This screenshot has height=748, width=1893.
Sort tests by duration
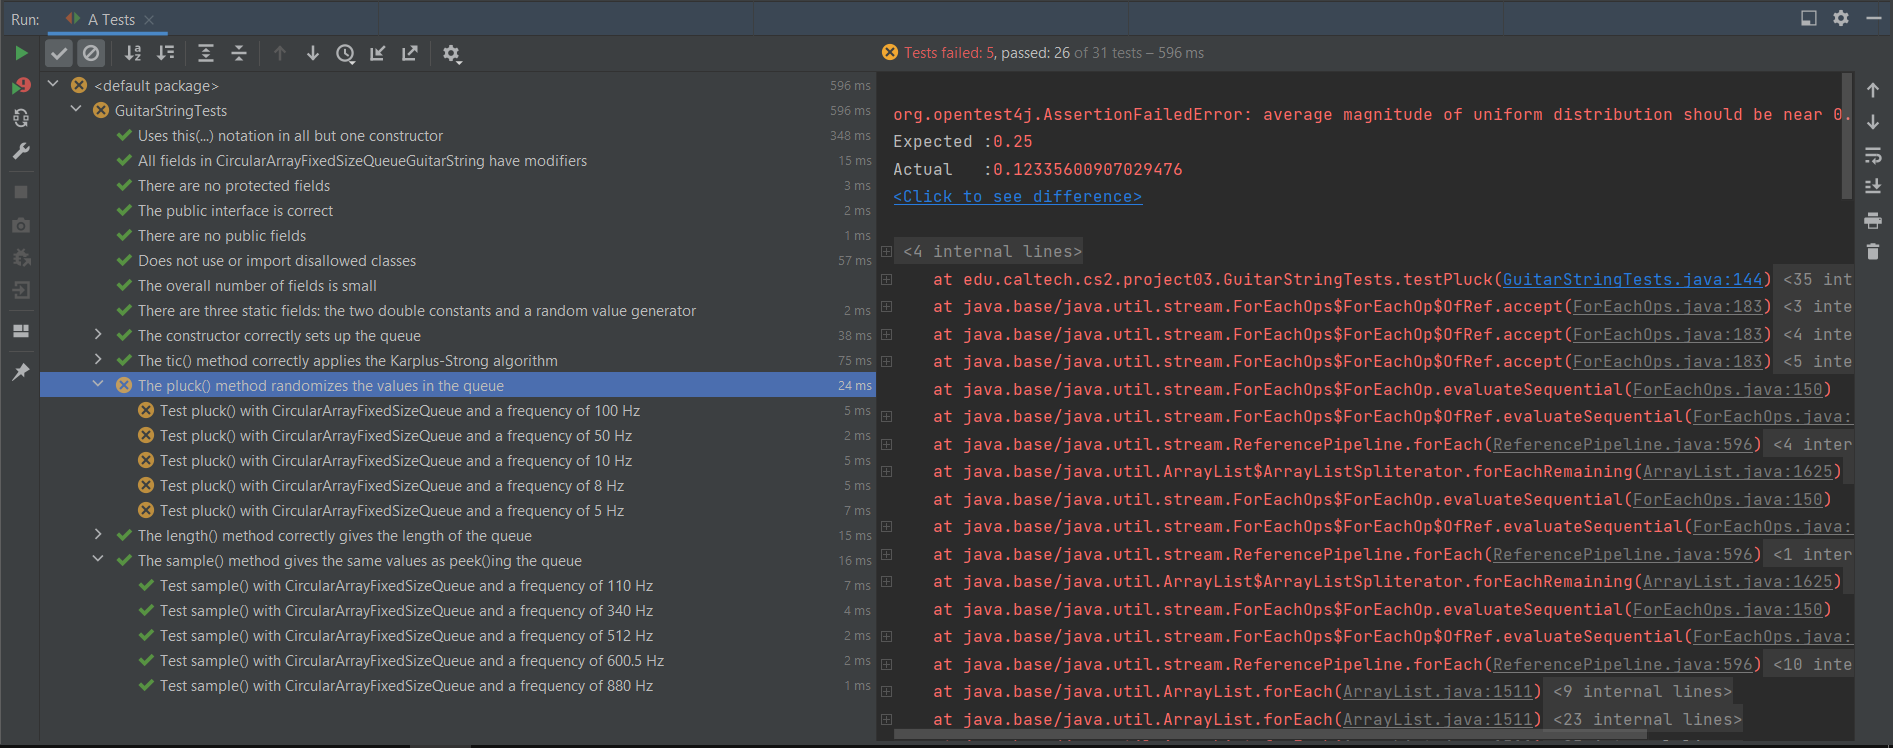[x=166, y=53]
